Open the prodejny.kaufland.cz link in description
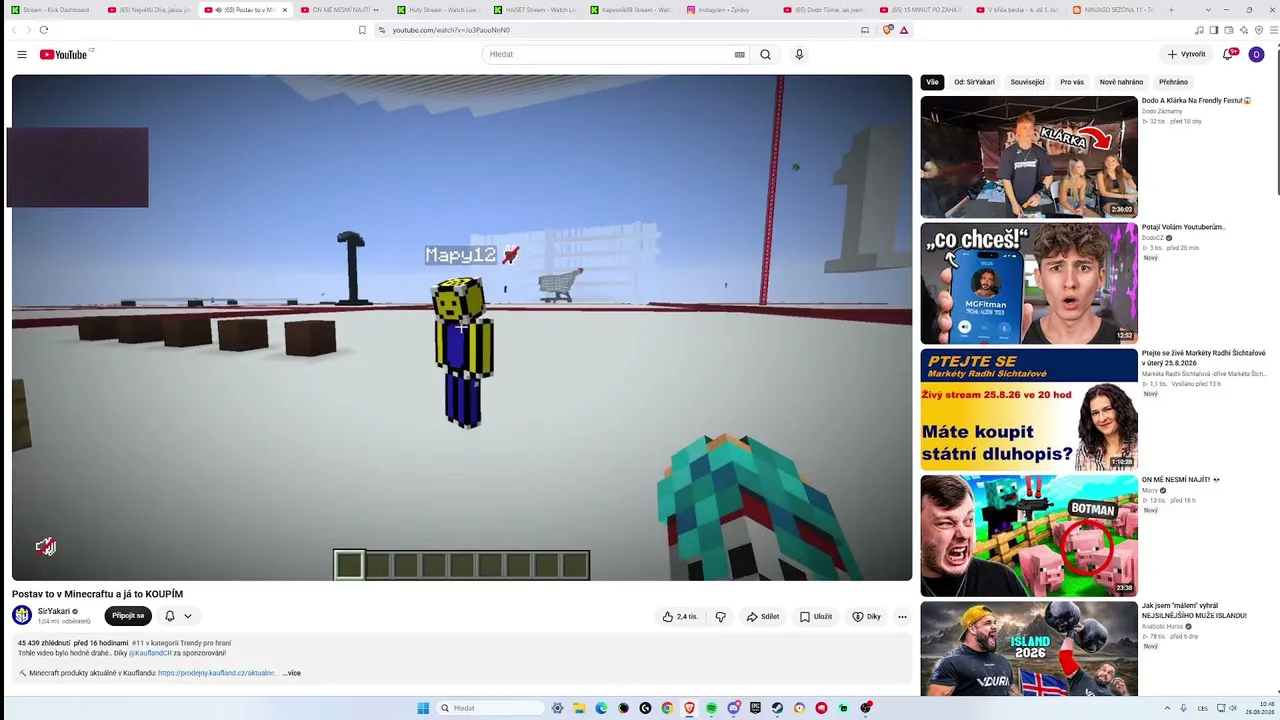 click(216, 673)
